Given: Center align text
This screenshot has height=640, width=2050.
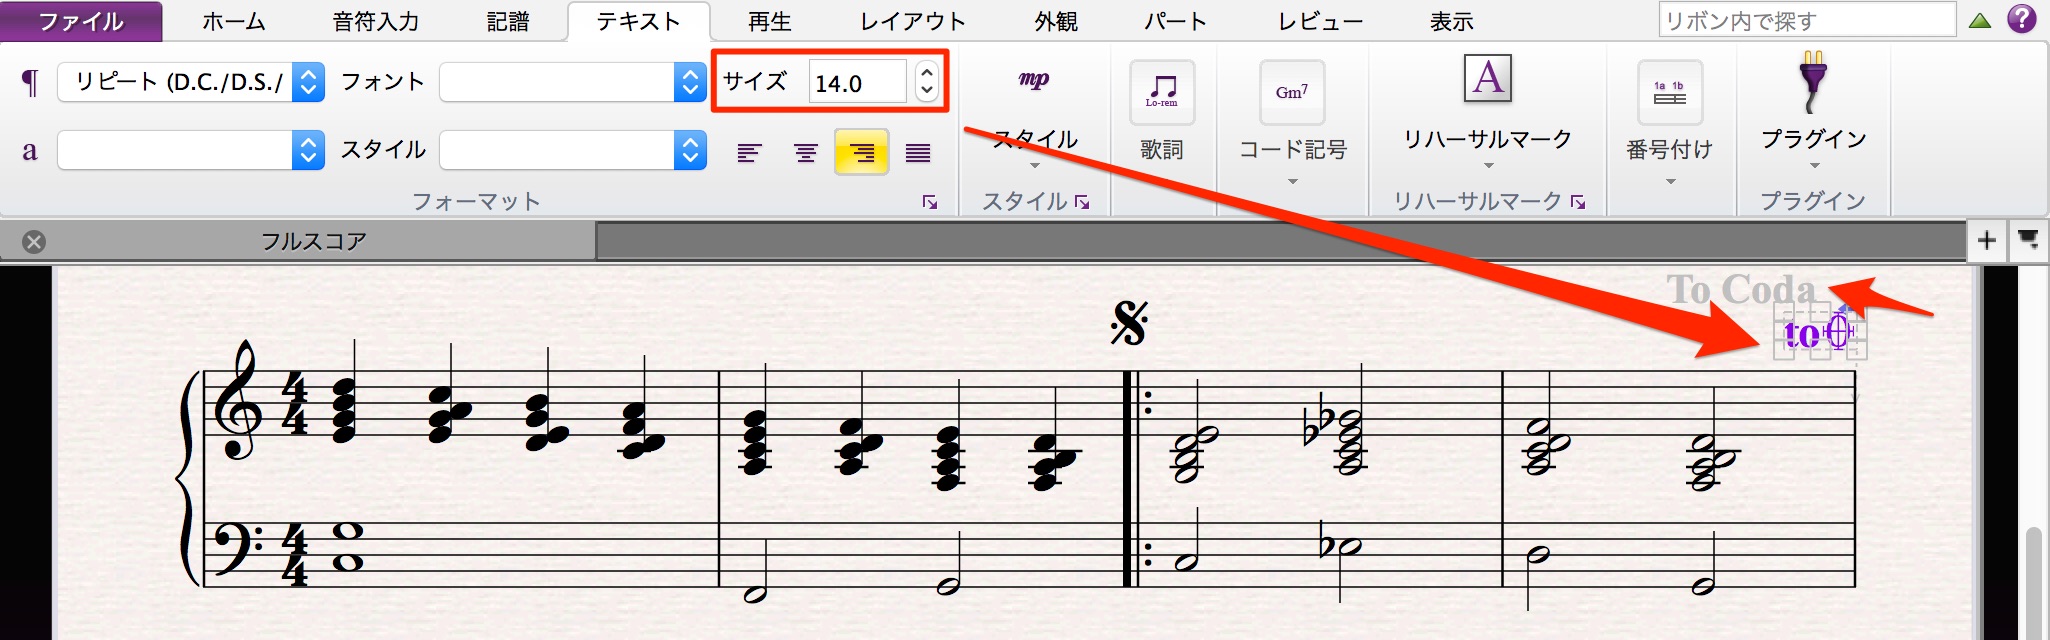Looking at the screenshot, I should click(806, 153).
